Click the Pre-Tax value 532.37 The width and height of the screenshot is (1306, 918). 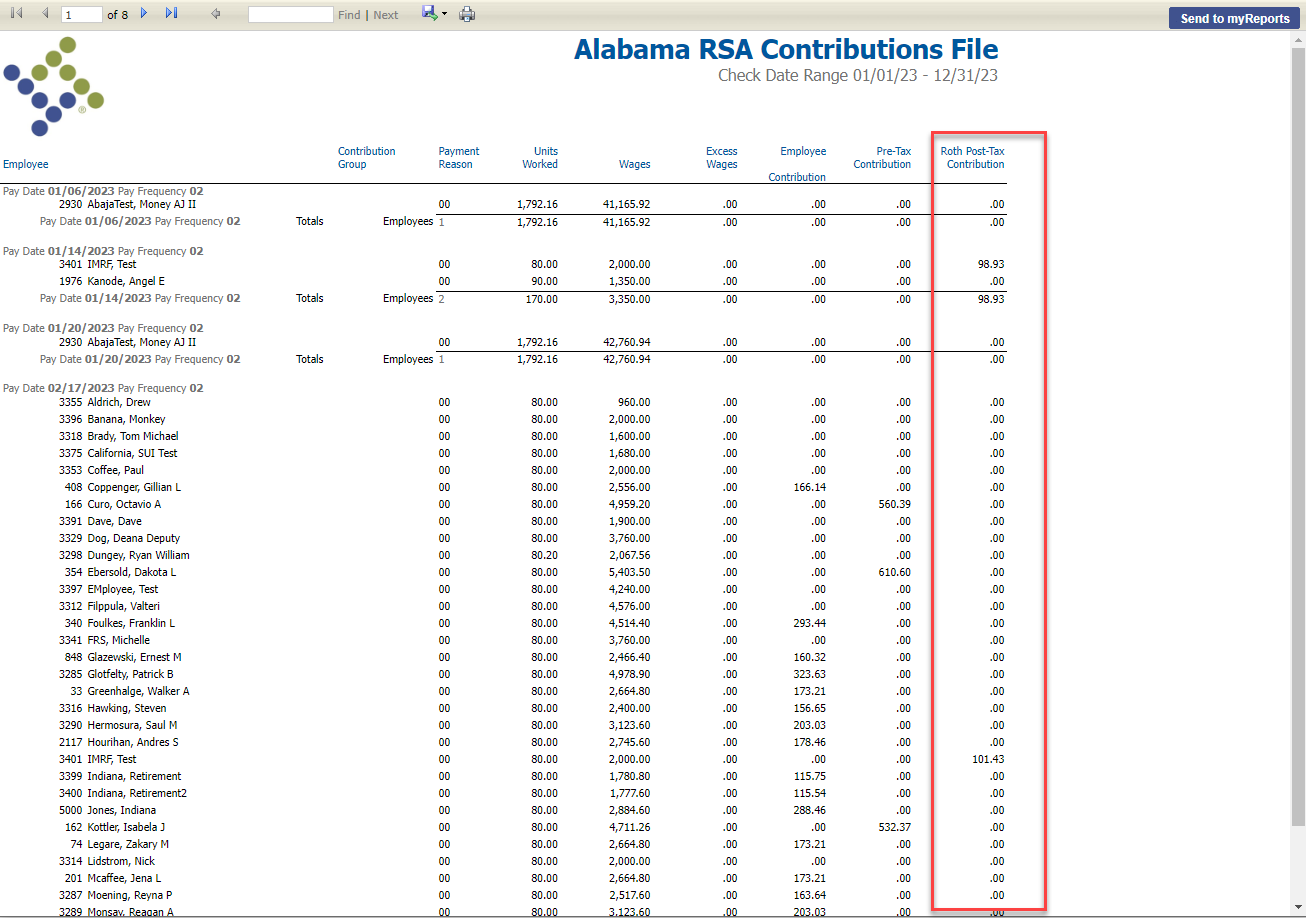895,827
